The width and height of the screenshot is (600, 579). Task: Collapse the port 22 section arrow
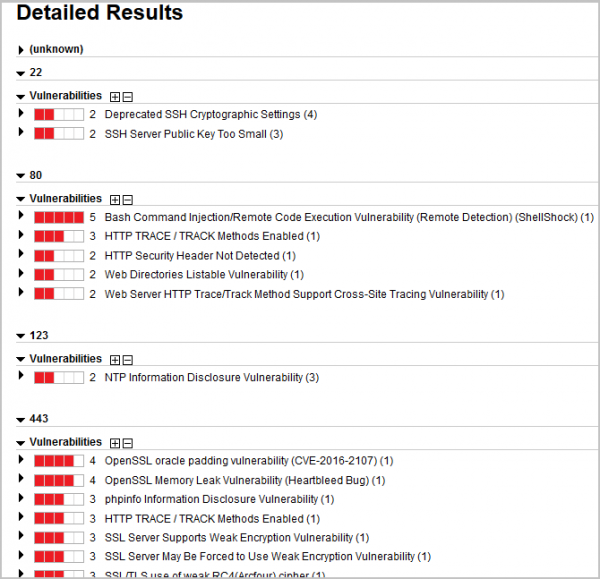21,73
